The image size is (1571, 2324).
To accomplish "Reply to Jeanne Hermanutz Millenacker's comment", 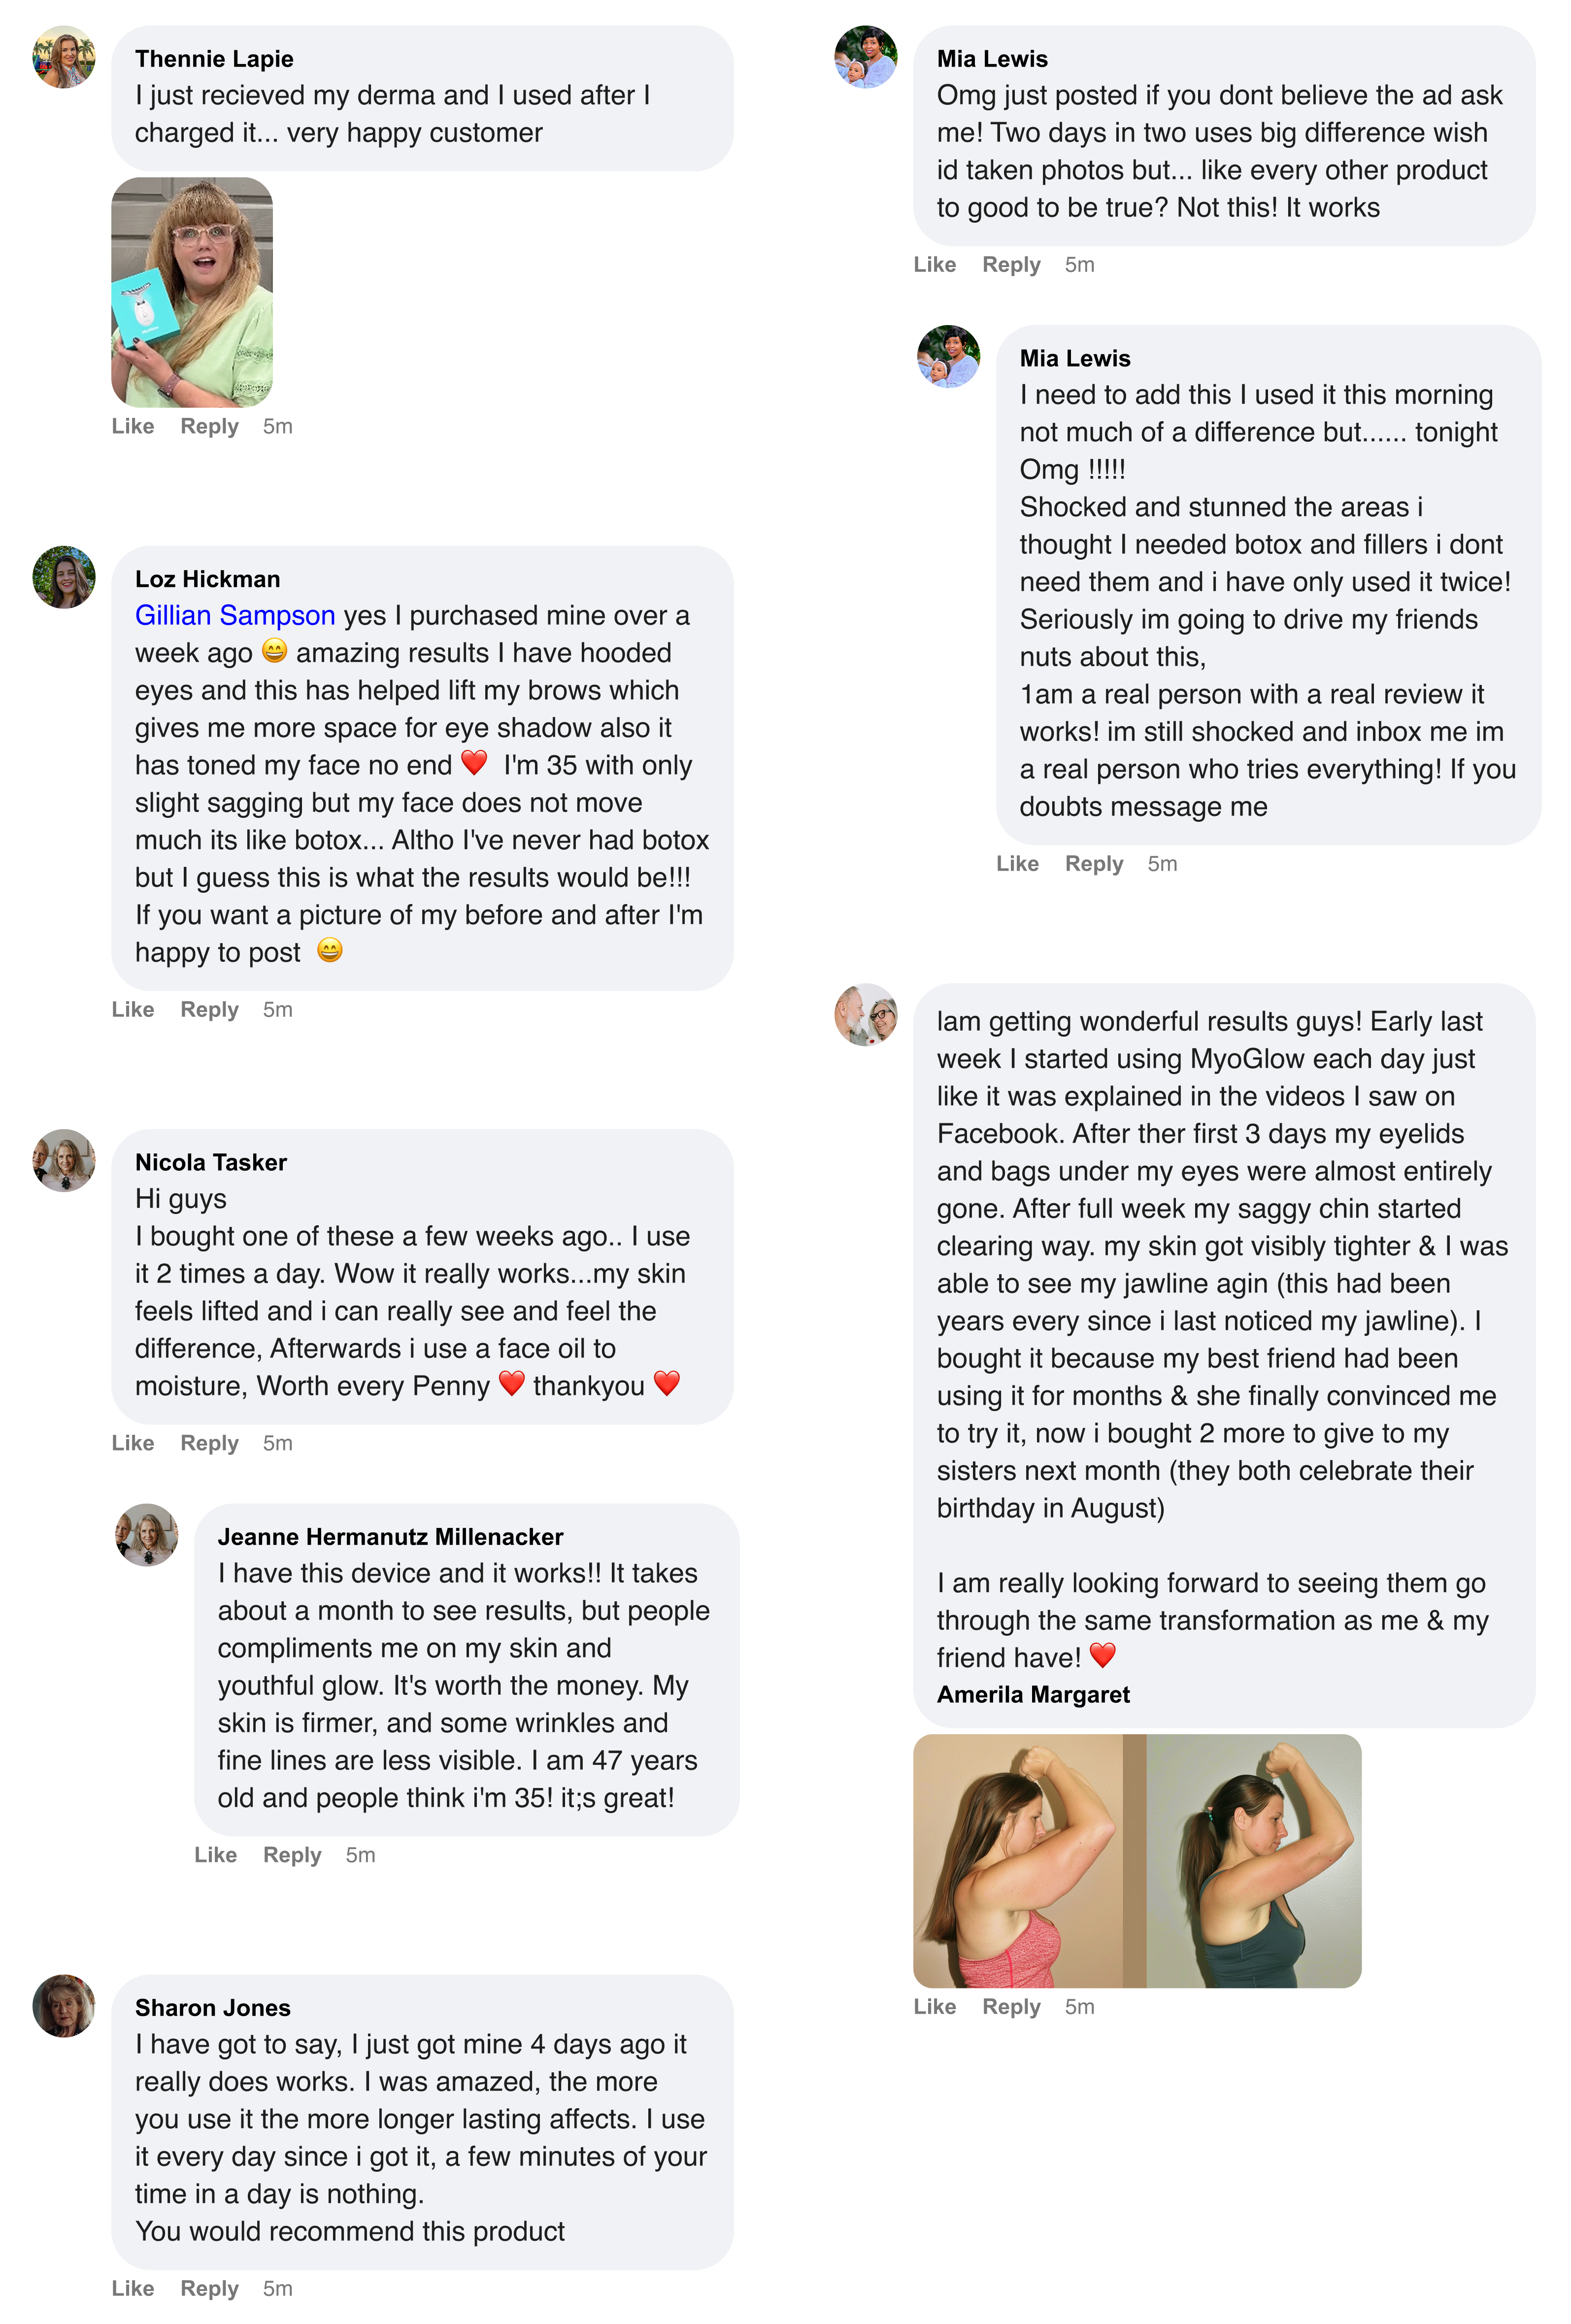I will pos(292,1854).
